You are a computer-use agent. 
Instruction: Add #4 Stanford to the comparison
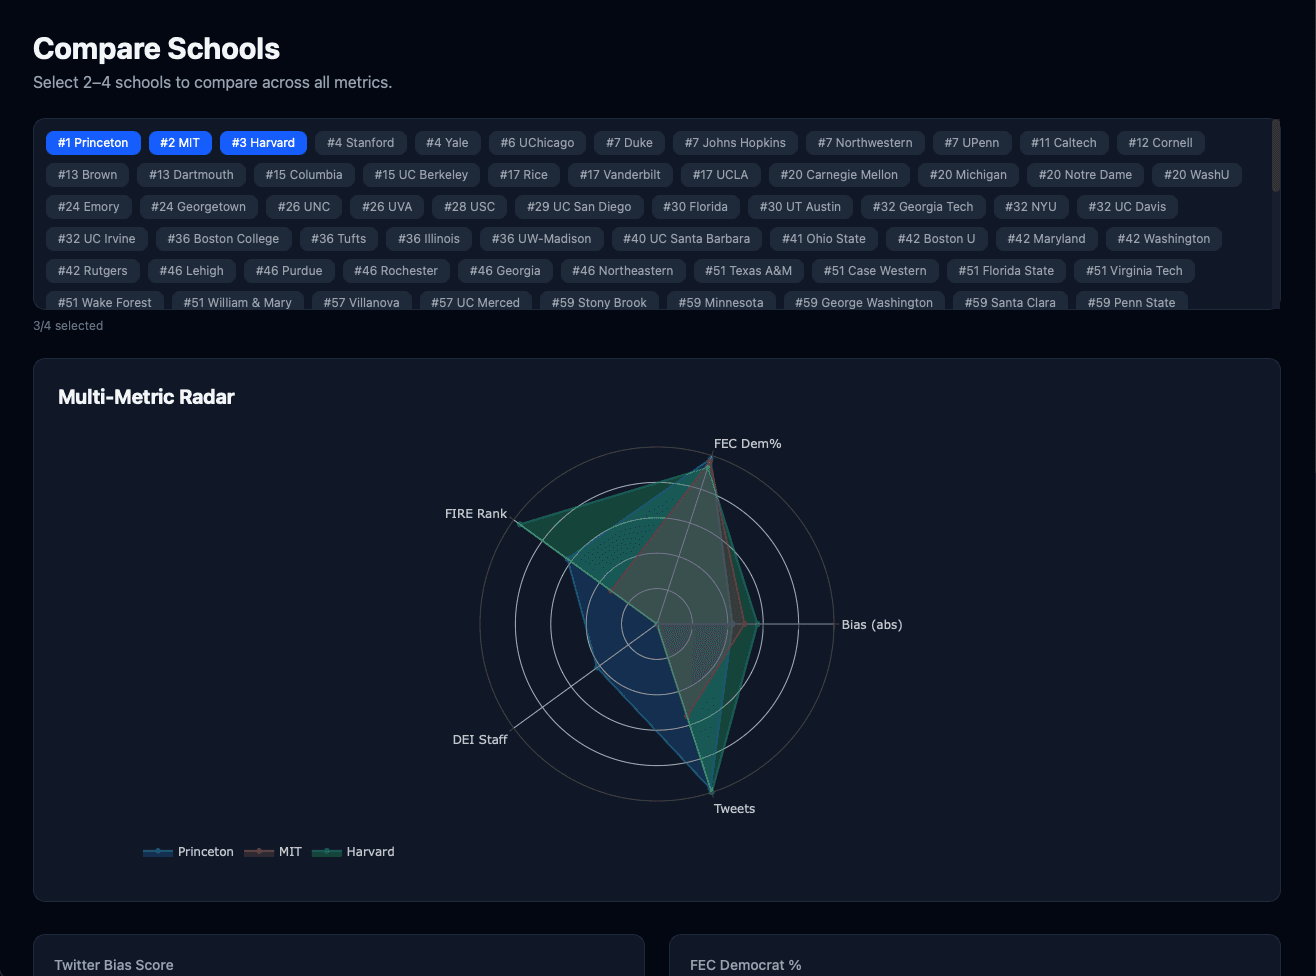[360, 143]
